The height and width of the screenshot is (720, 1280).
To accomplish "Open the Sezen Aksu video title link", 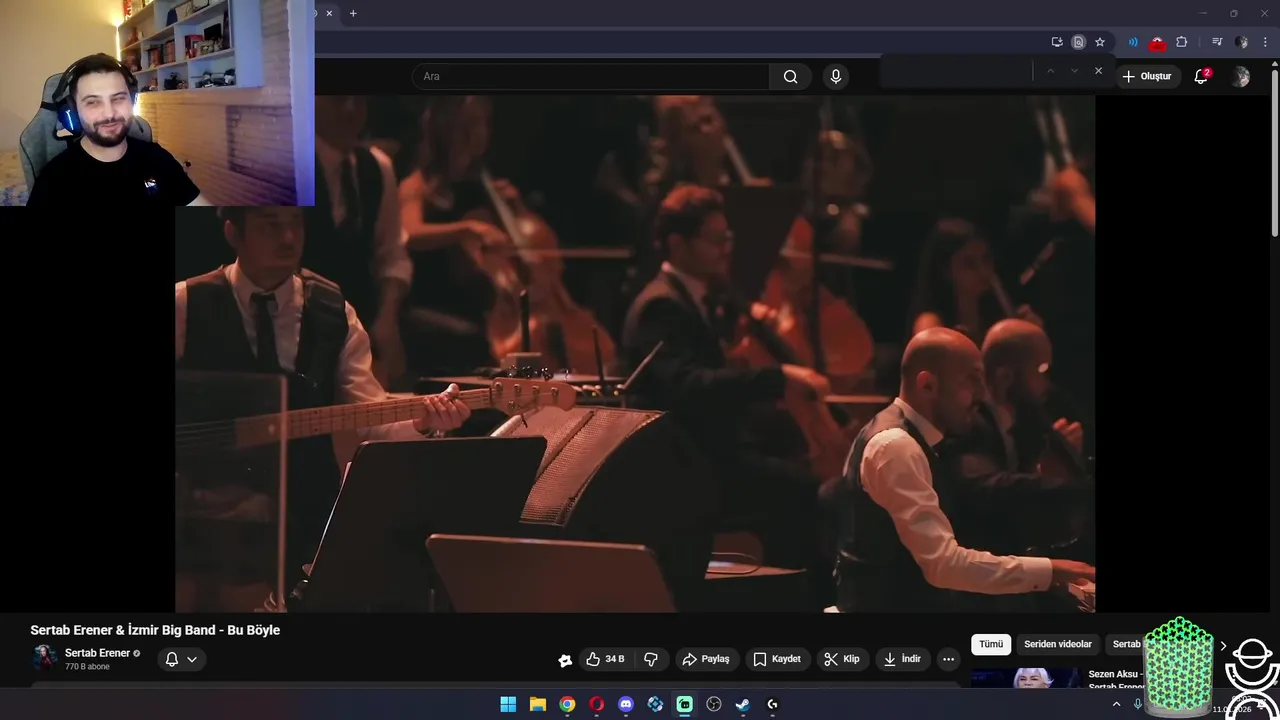I will 1116,680.
